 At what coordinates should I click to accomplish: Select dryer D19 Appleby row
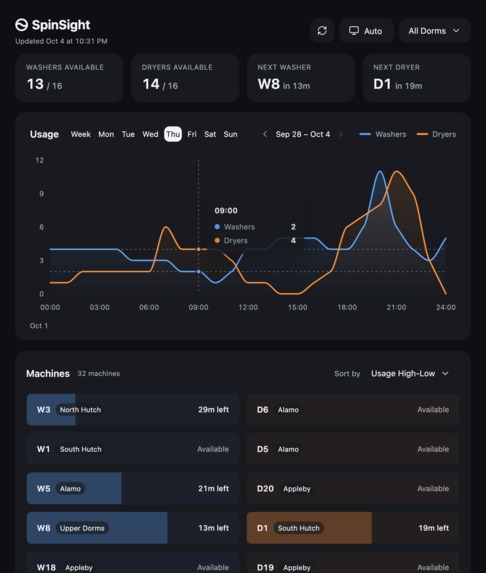(x=353, y=563)
